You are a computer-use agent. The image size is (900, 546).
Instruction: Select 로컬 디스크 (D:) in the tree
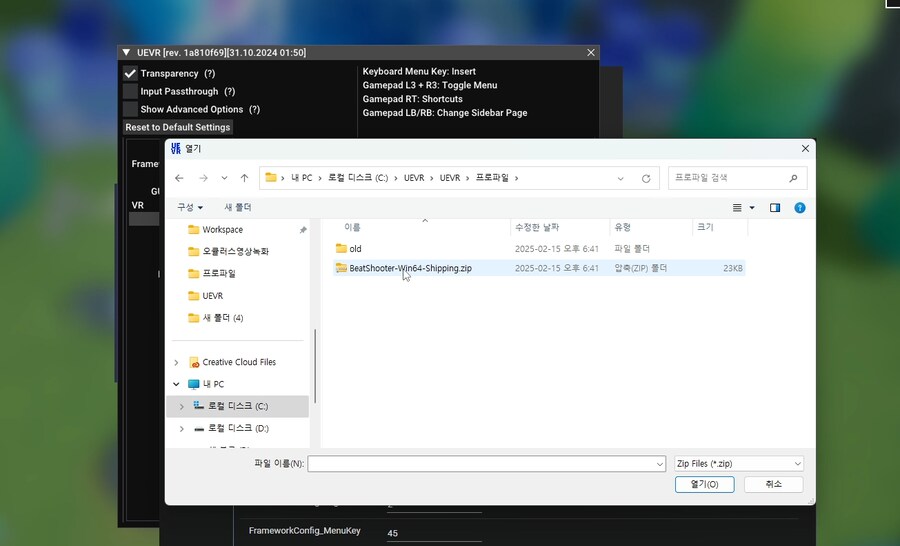tap(238, 428)
